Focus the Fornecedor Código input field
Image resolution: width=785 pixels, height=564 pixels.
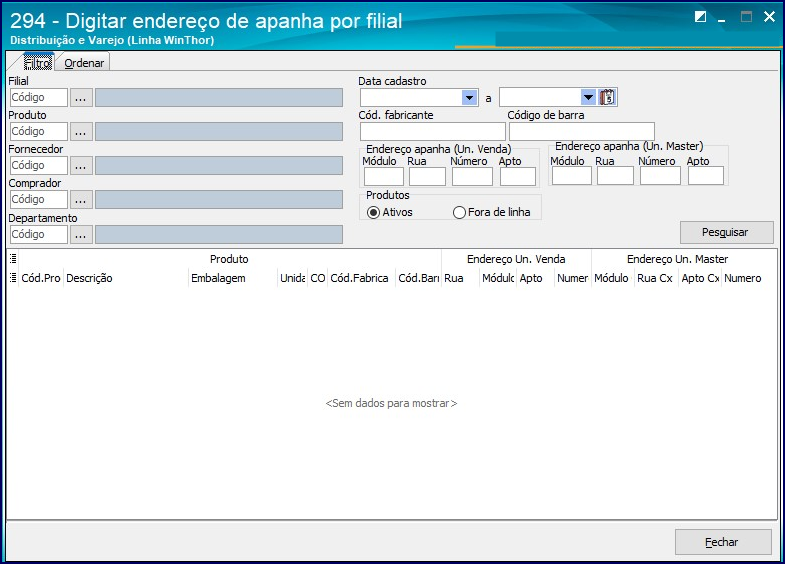pyautogui.click(x=39, y=166)
